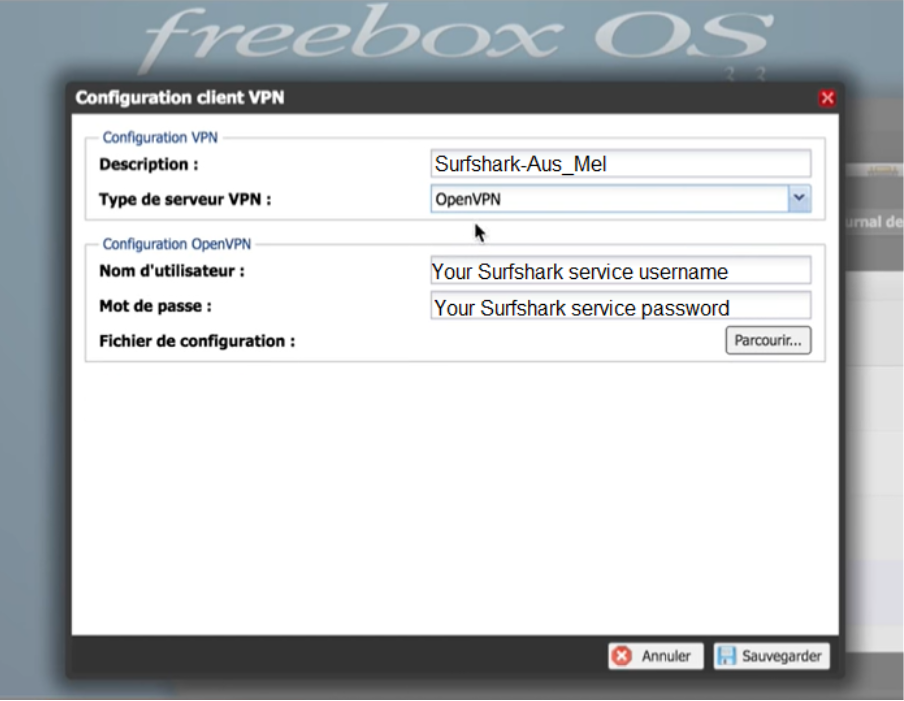The height and width of the screenshot is (701, 904).
Task: Select the Mot de passe password field
Action: pos(620,306)
